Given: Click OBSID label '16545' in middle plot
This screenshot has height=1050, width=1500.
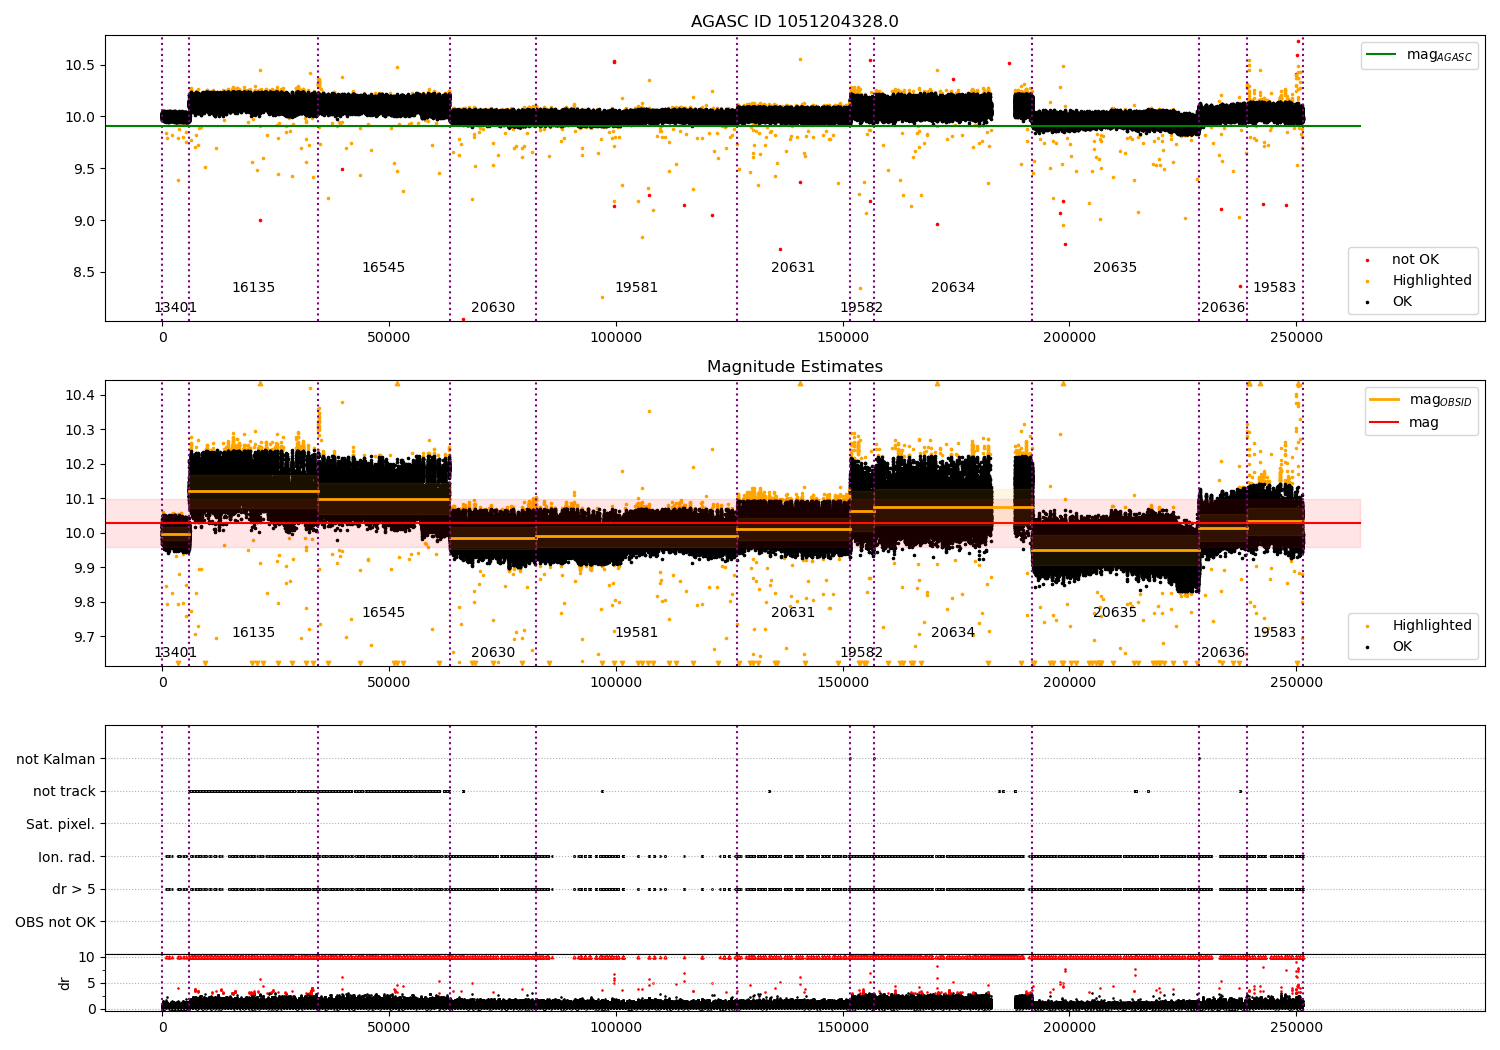Looking at the screenshot, I should pyautogui.click(x=383, y=613).
